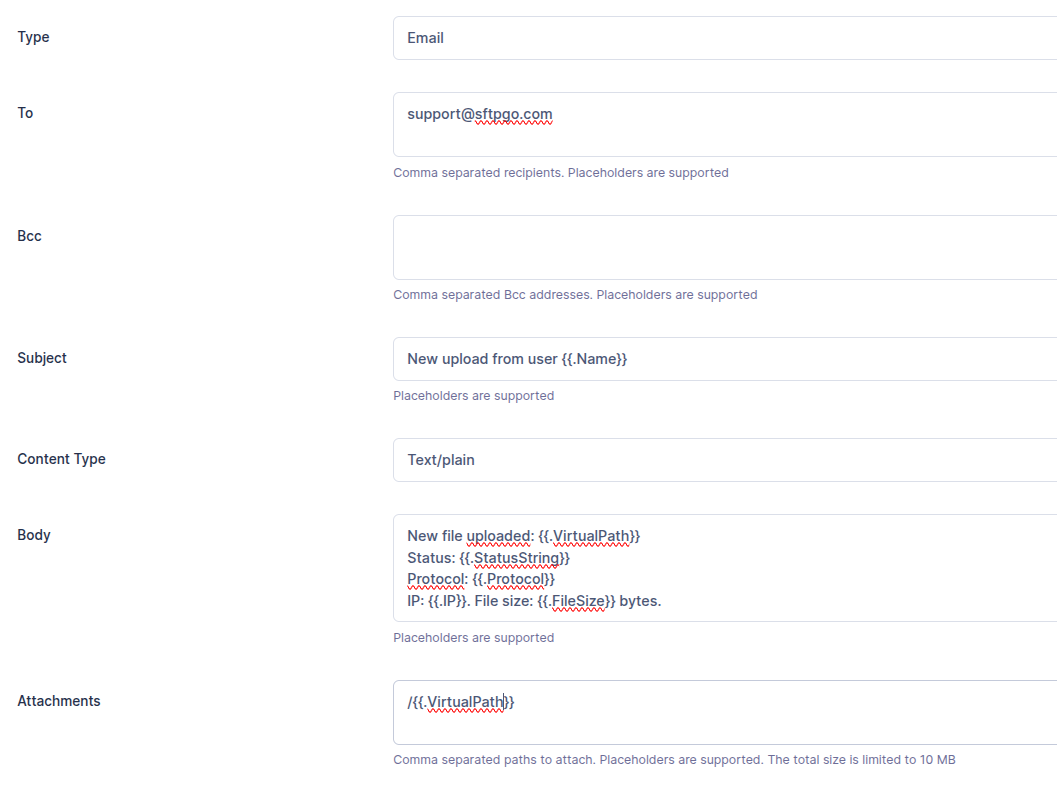Click the "Comma separated recipients" hint text
The height and width of the screenshot is (806, 1057).
pyautogui.click(x=560, y=173)
